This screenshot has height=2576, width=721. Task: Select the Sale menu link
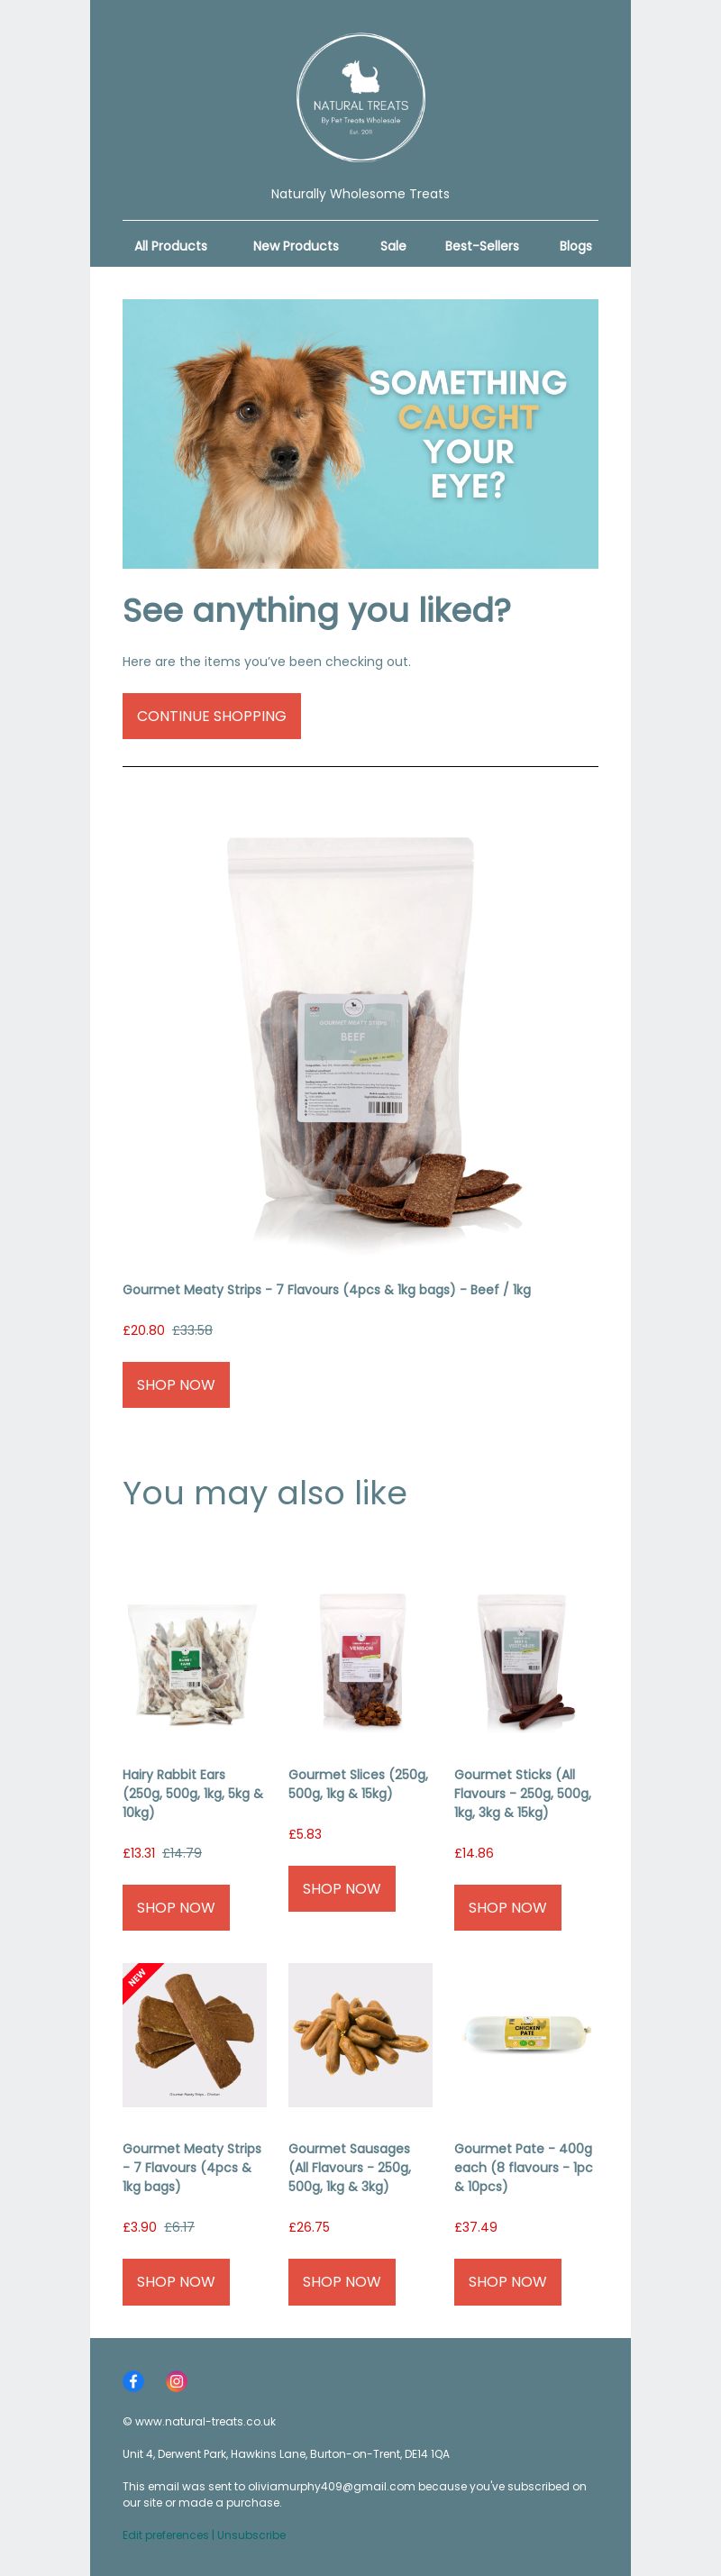click(x=393, y=246)
